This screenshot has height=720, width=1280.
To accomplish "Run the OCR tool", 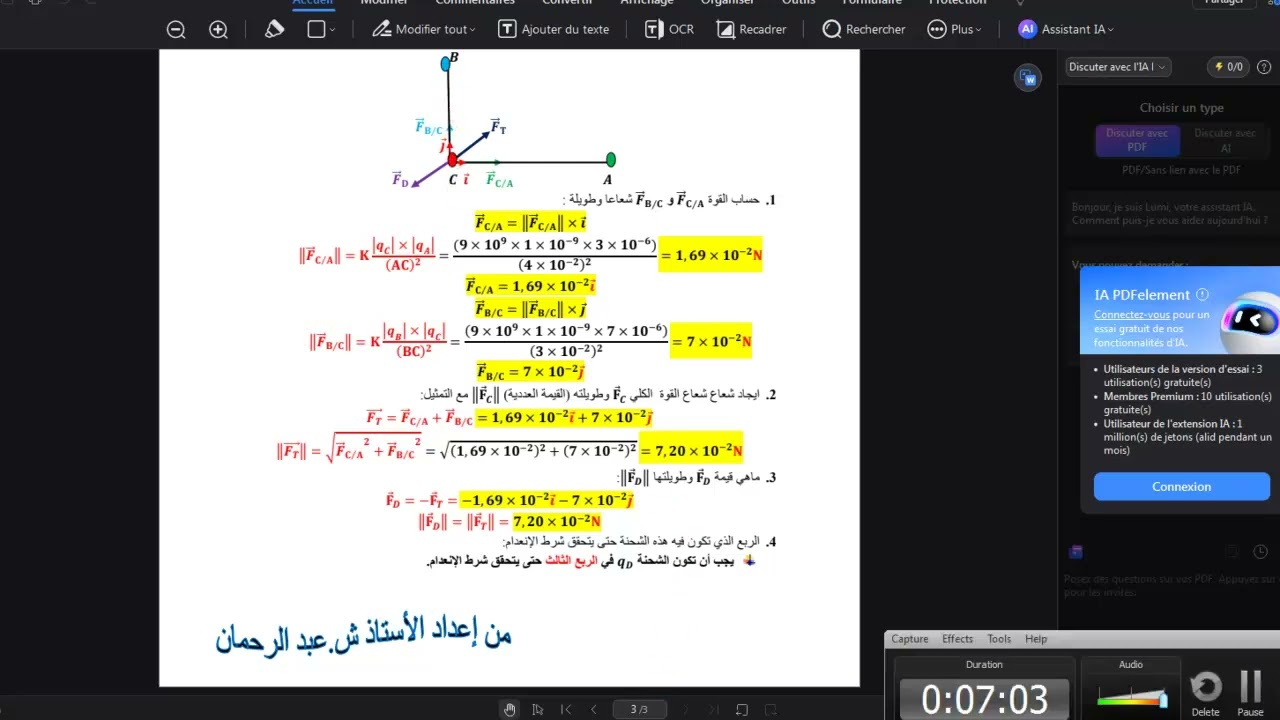I will click(x=669, y=29).
